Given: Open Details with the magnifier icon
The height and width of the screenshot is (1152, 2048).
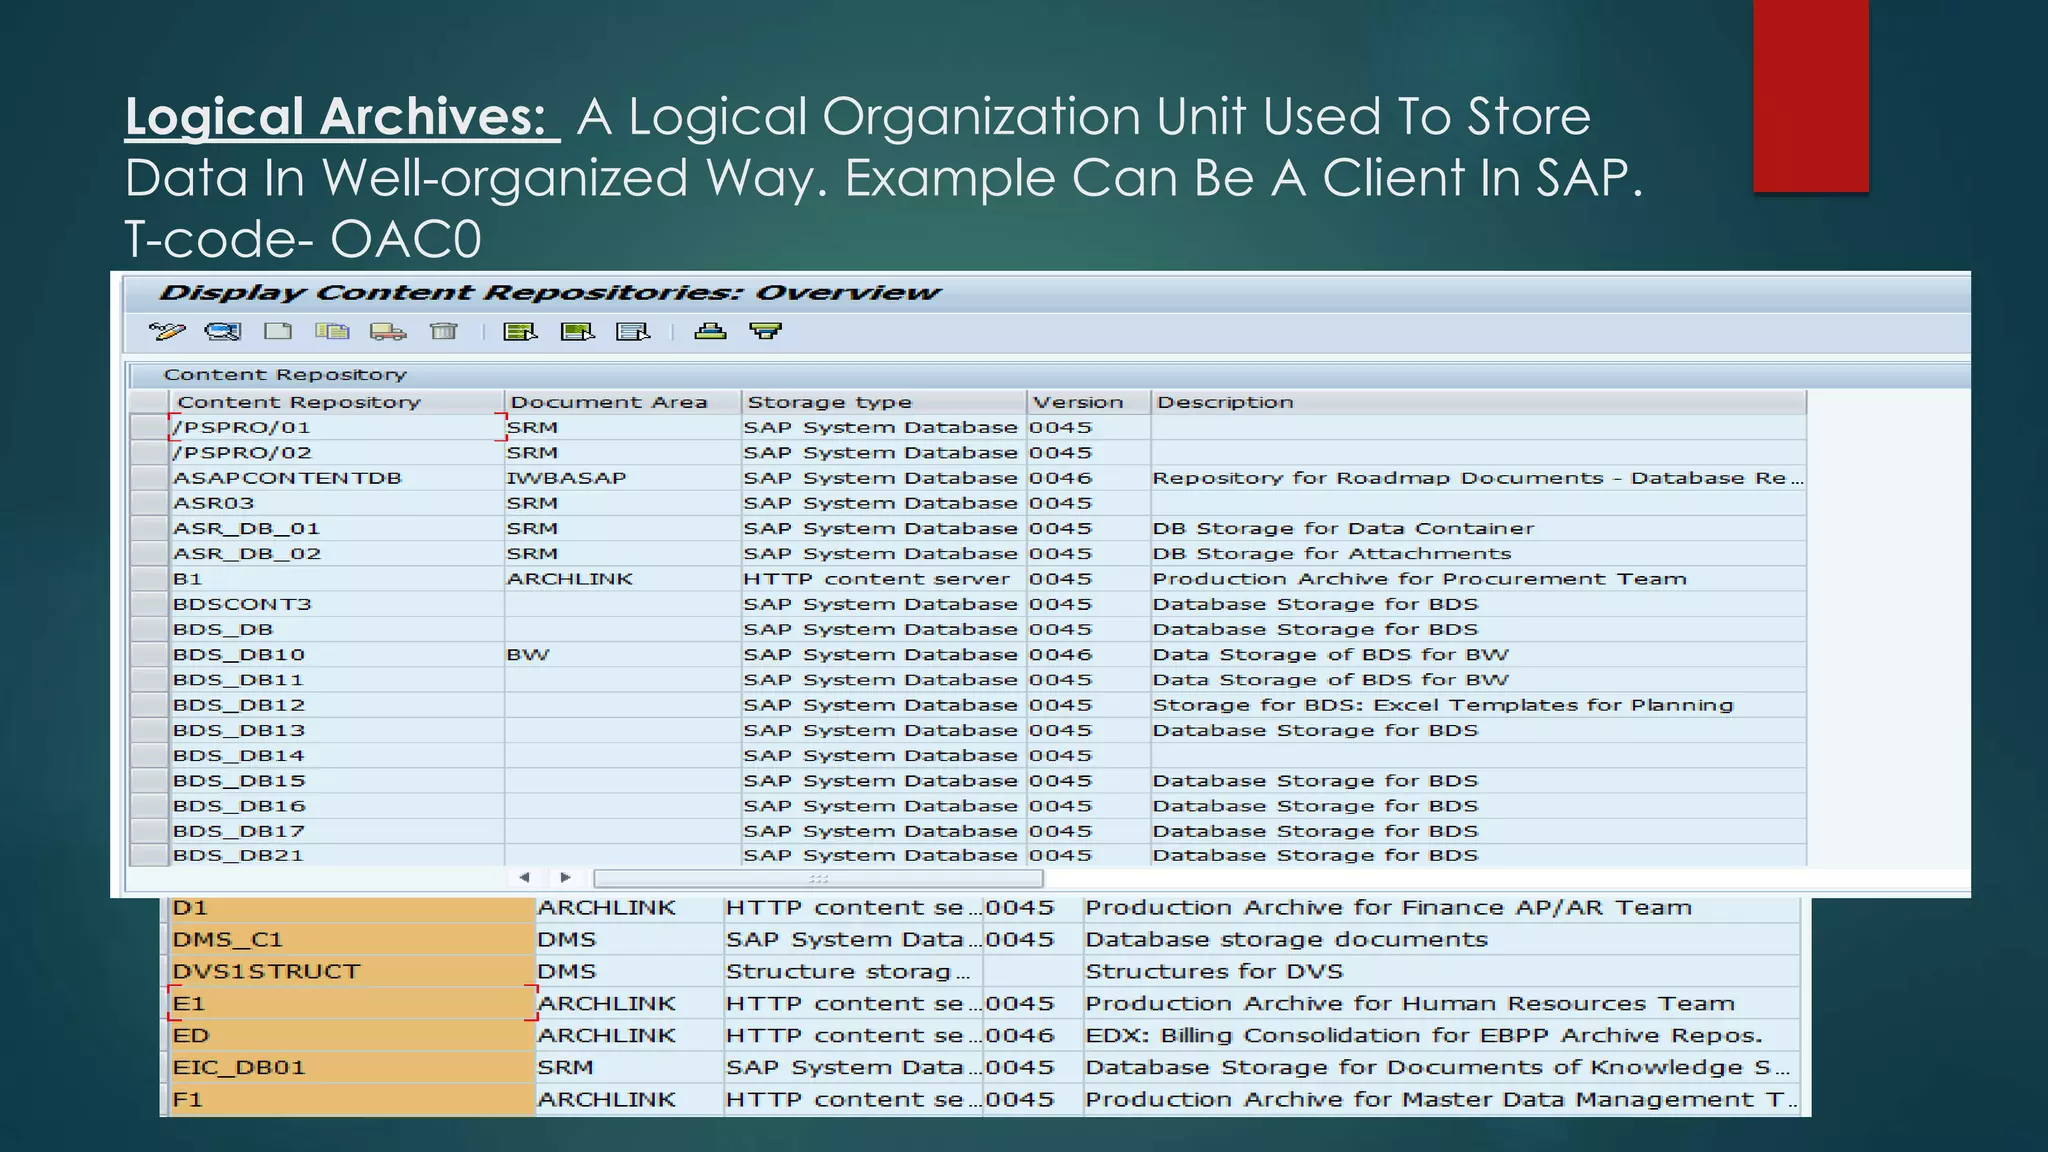Looking at the screenshot, I should click(223, 331).
